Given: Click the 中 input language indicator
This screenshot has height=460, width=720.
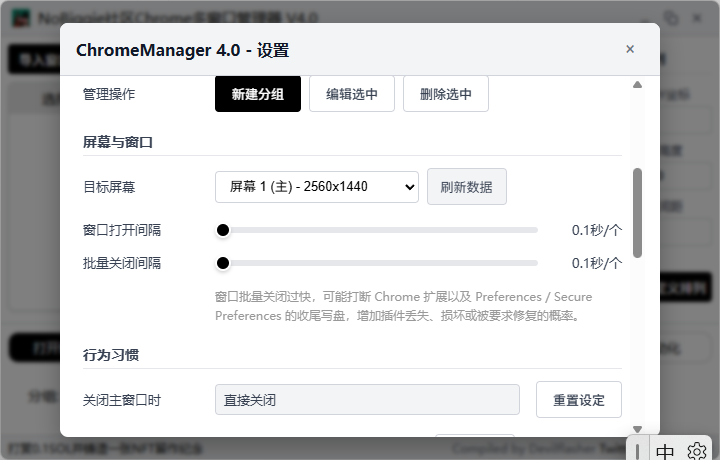Looking at the screenshot, I should pyautogui.click(x=665, y=452).
